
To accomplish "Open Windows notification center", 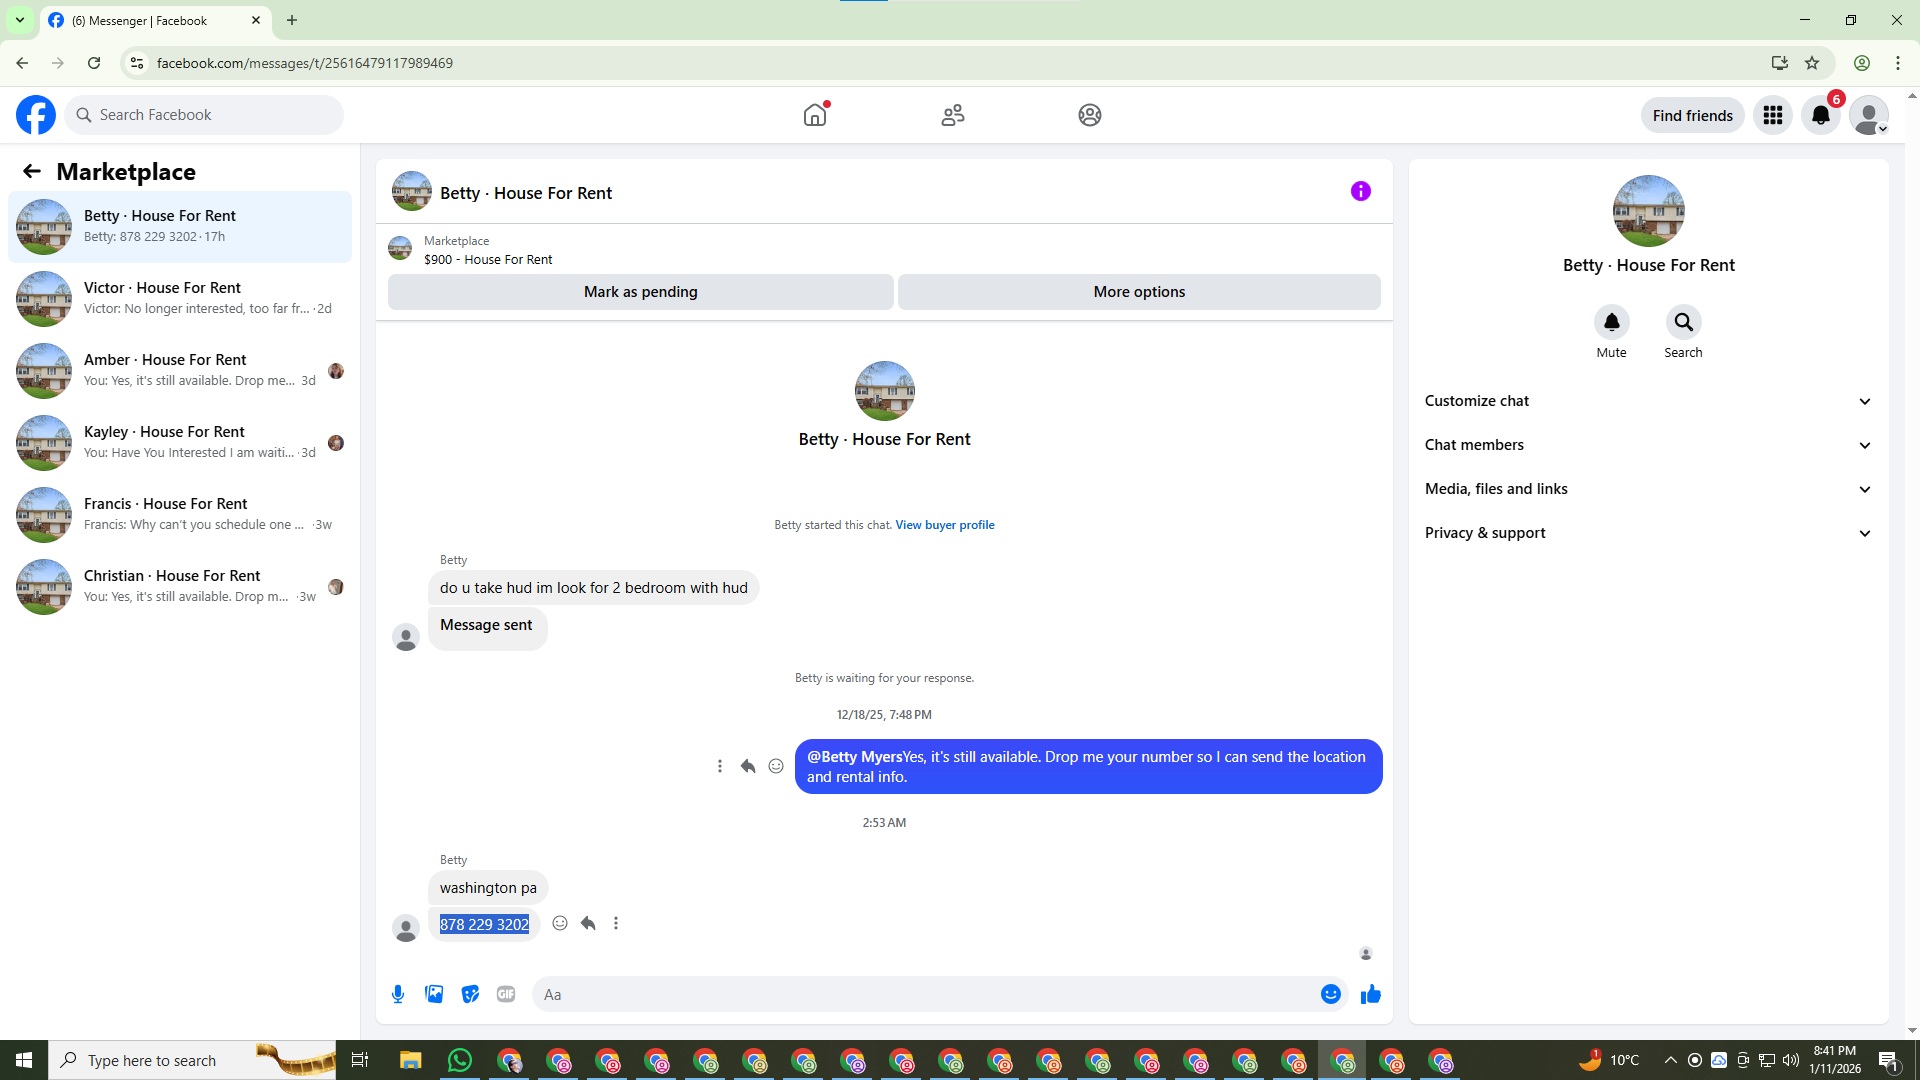I will (1889, 1061).
